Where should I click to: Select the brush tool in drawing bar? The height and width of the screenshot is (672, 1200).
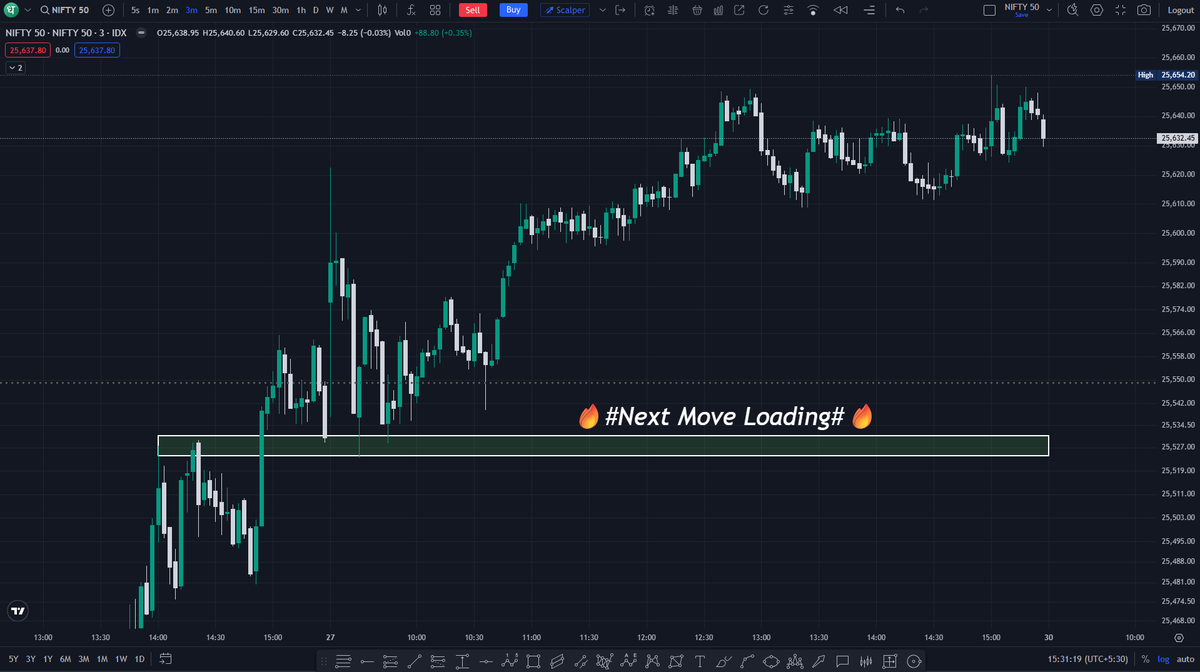(724, 661)
